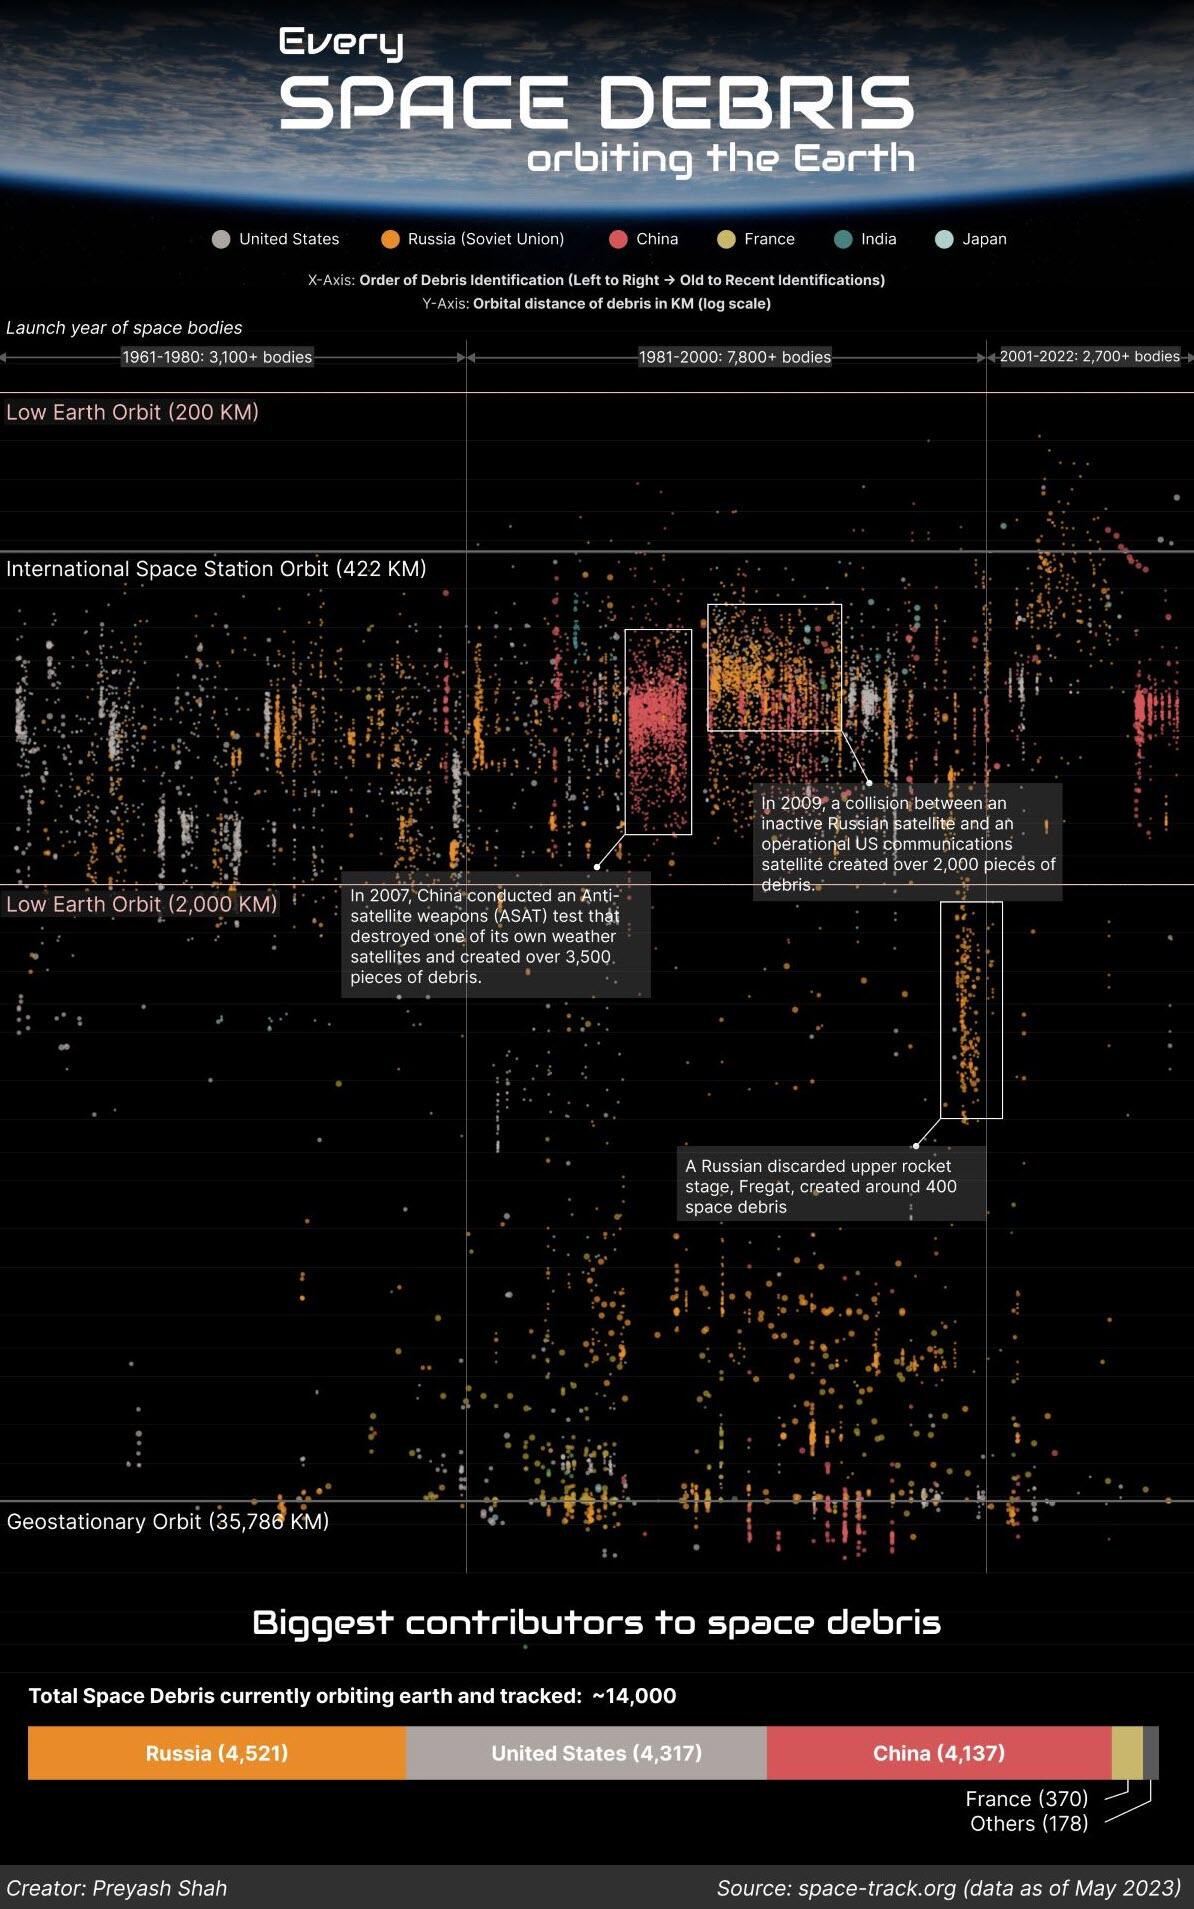This screenshot has height=1909, width=1194.
Task: Click the United States legend dot
Action: (x=221, y=239)
